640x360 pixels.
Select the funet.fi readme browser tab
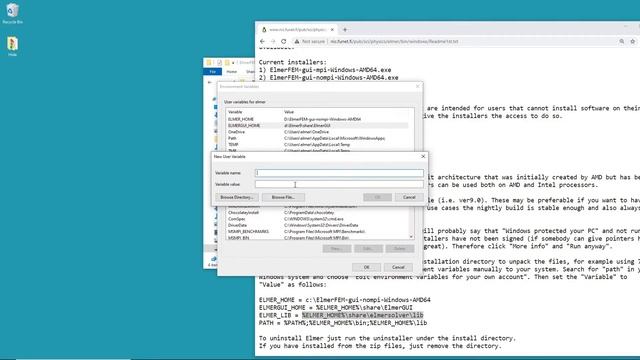tap(297, 29)
